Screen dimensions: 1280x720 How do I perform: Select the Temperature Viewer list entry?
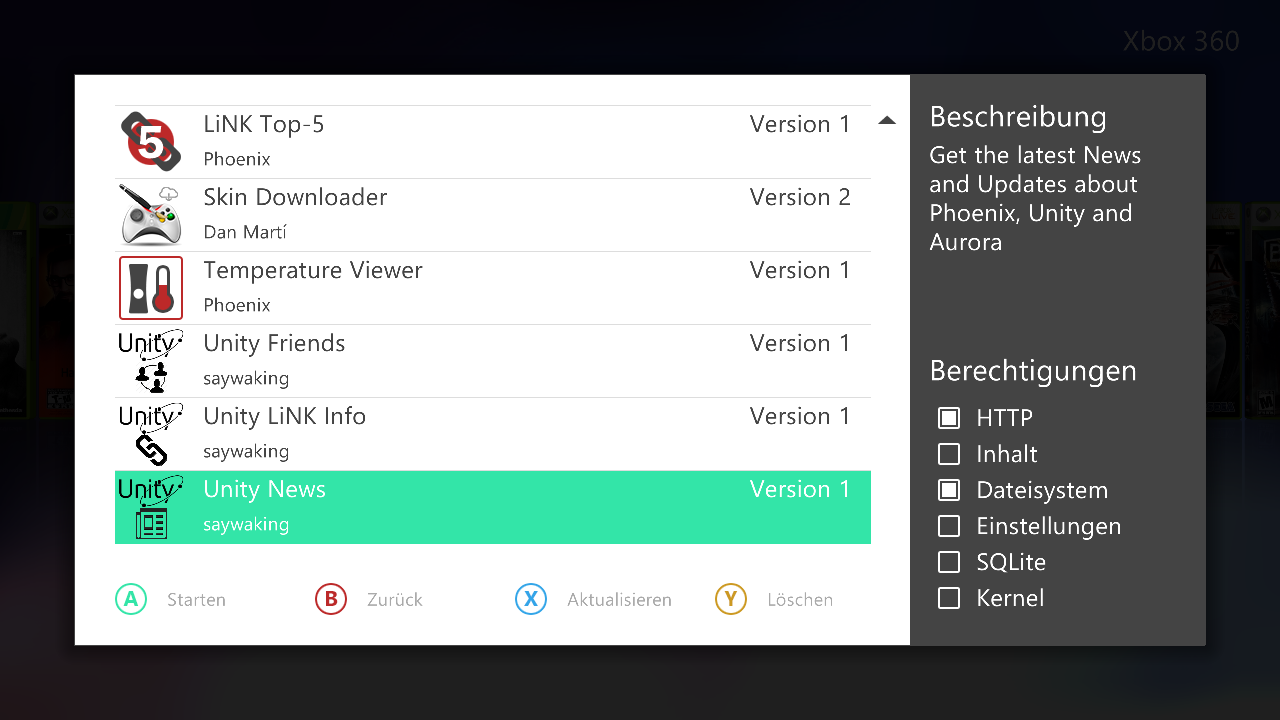[493, 288]
